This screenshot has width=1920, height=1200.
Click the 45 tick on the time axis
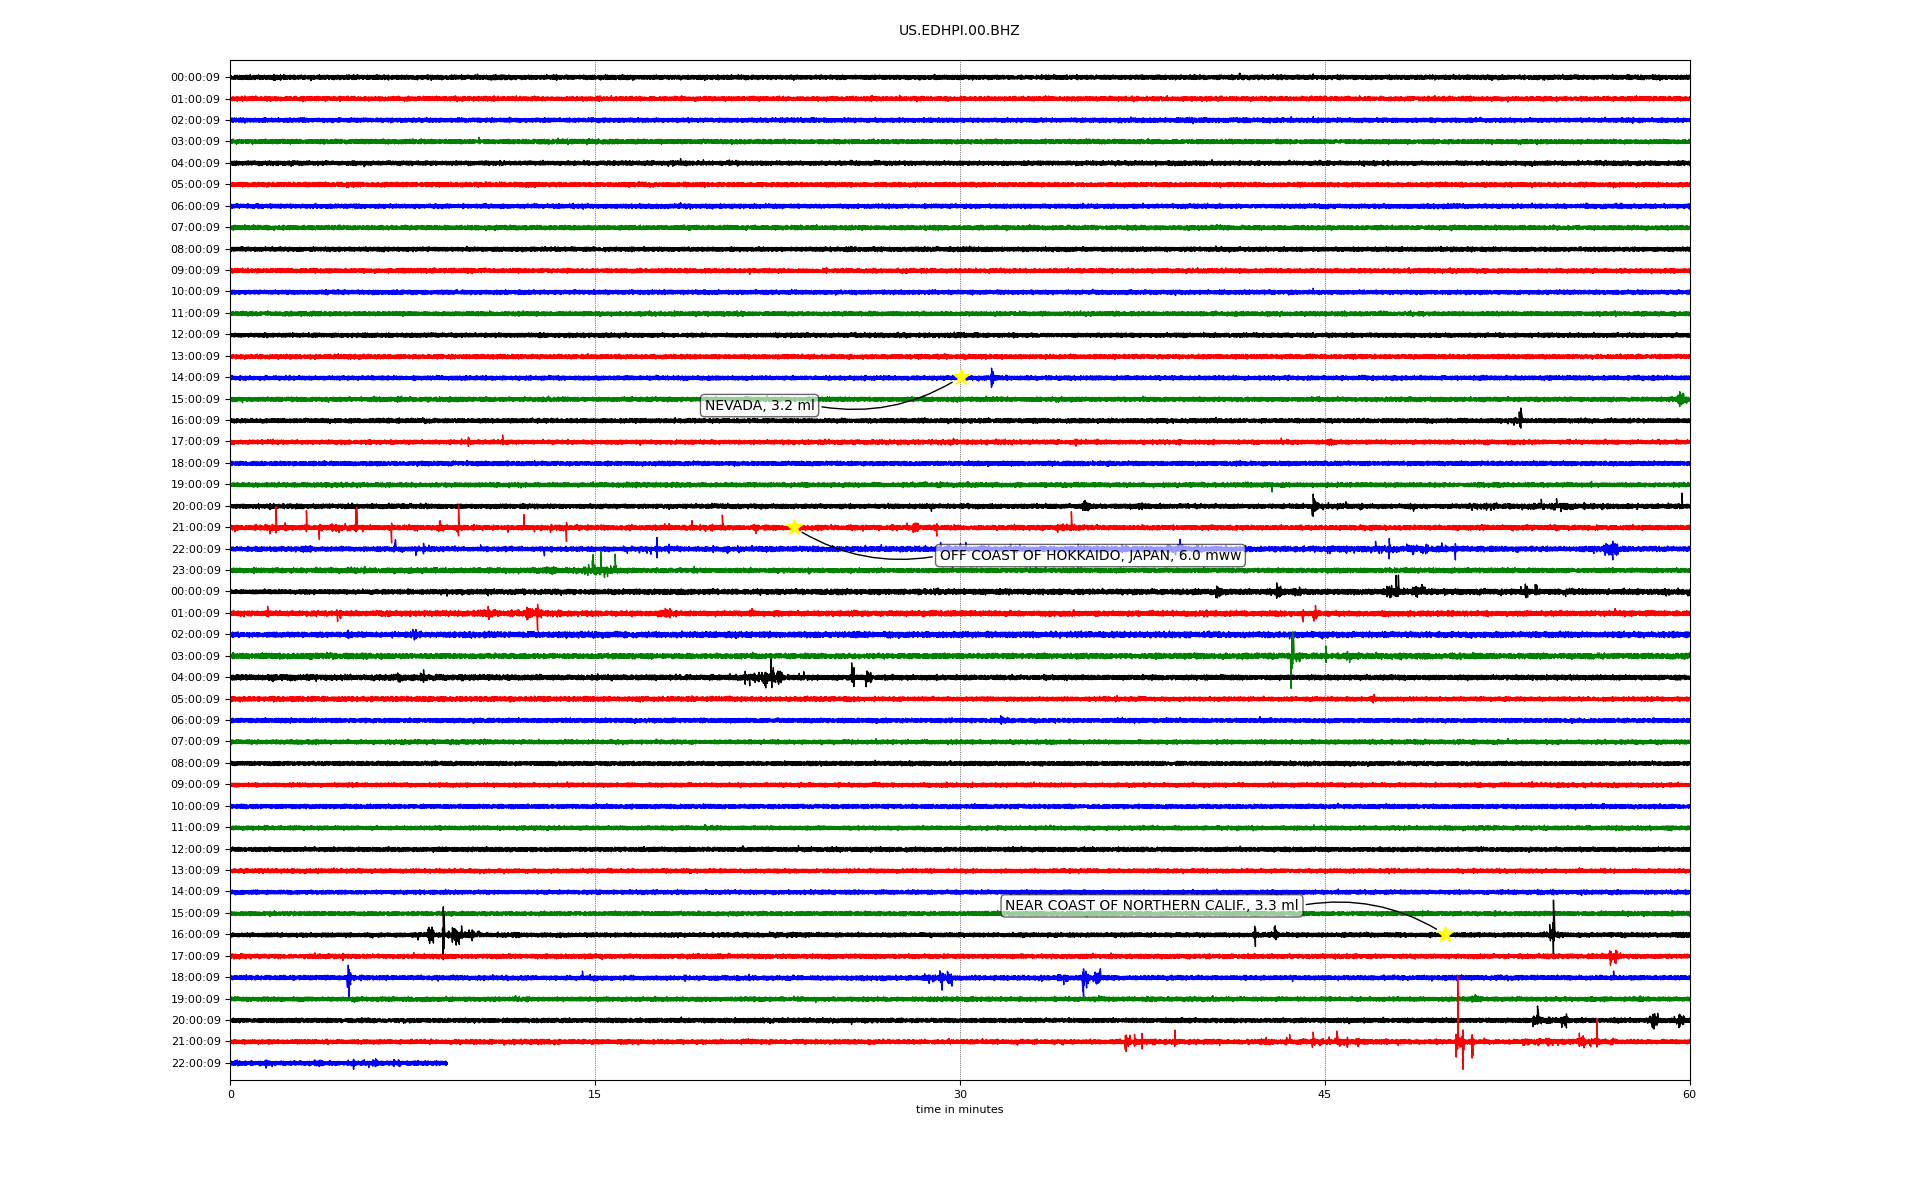click(1325, 1094)
